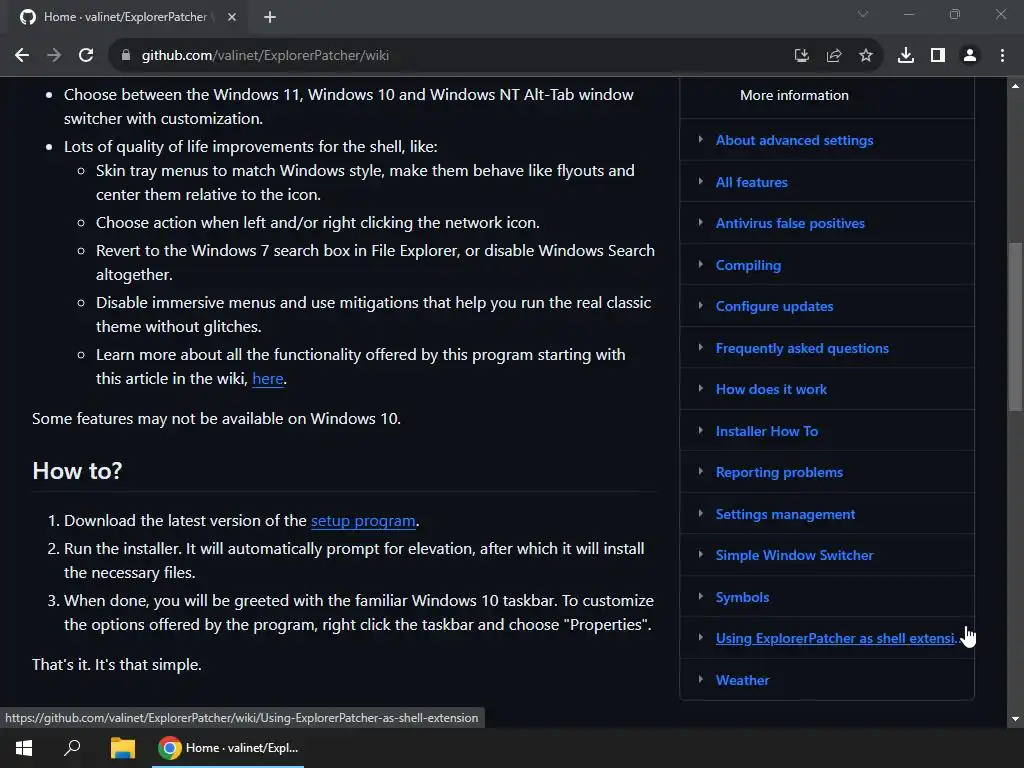Open the Chrome three-dot menu
1024x768 pixels.
[1002, 56]
